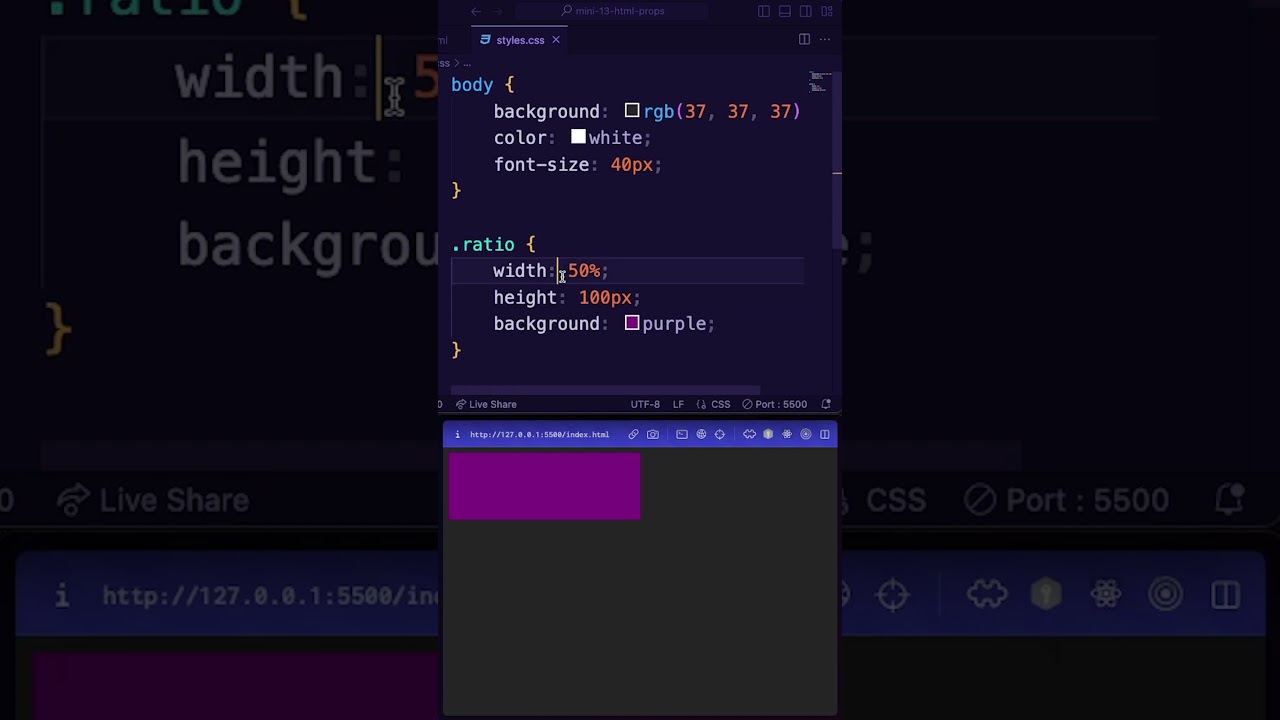Expand the breadcrumb ellipsis above the code
The image size is (1280, 720).
point(466,63)
